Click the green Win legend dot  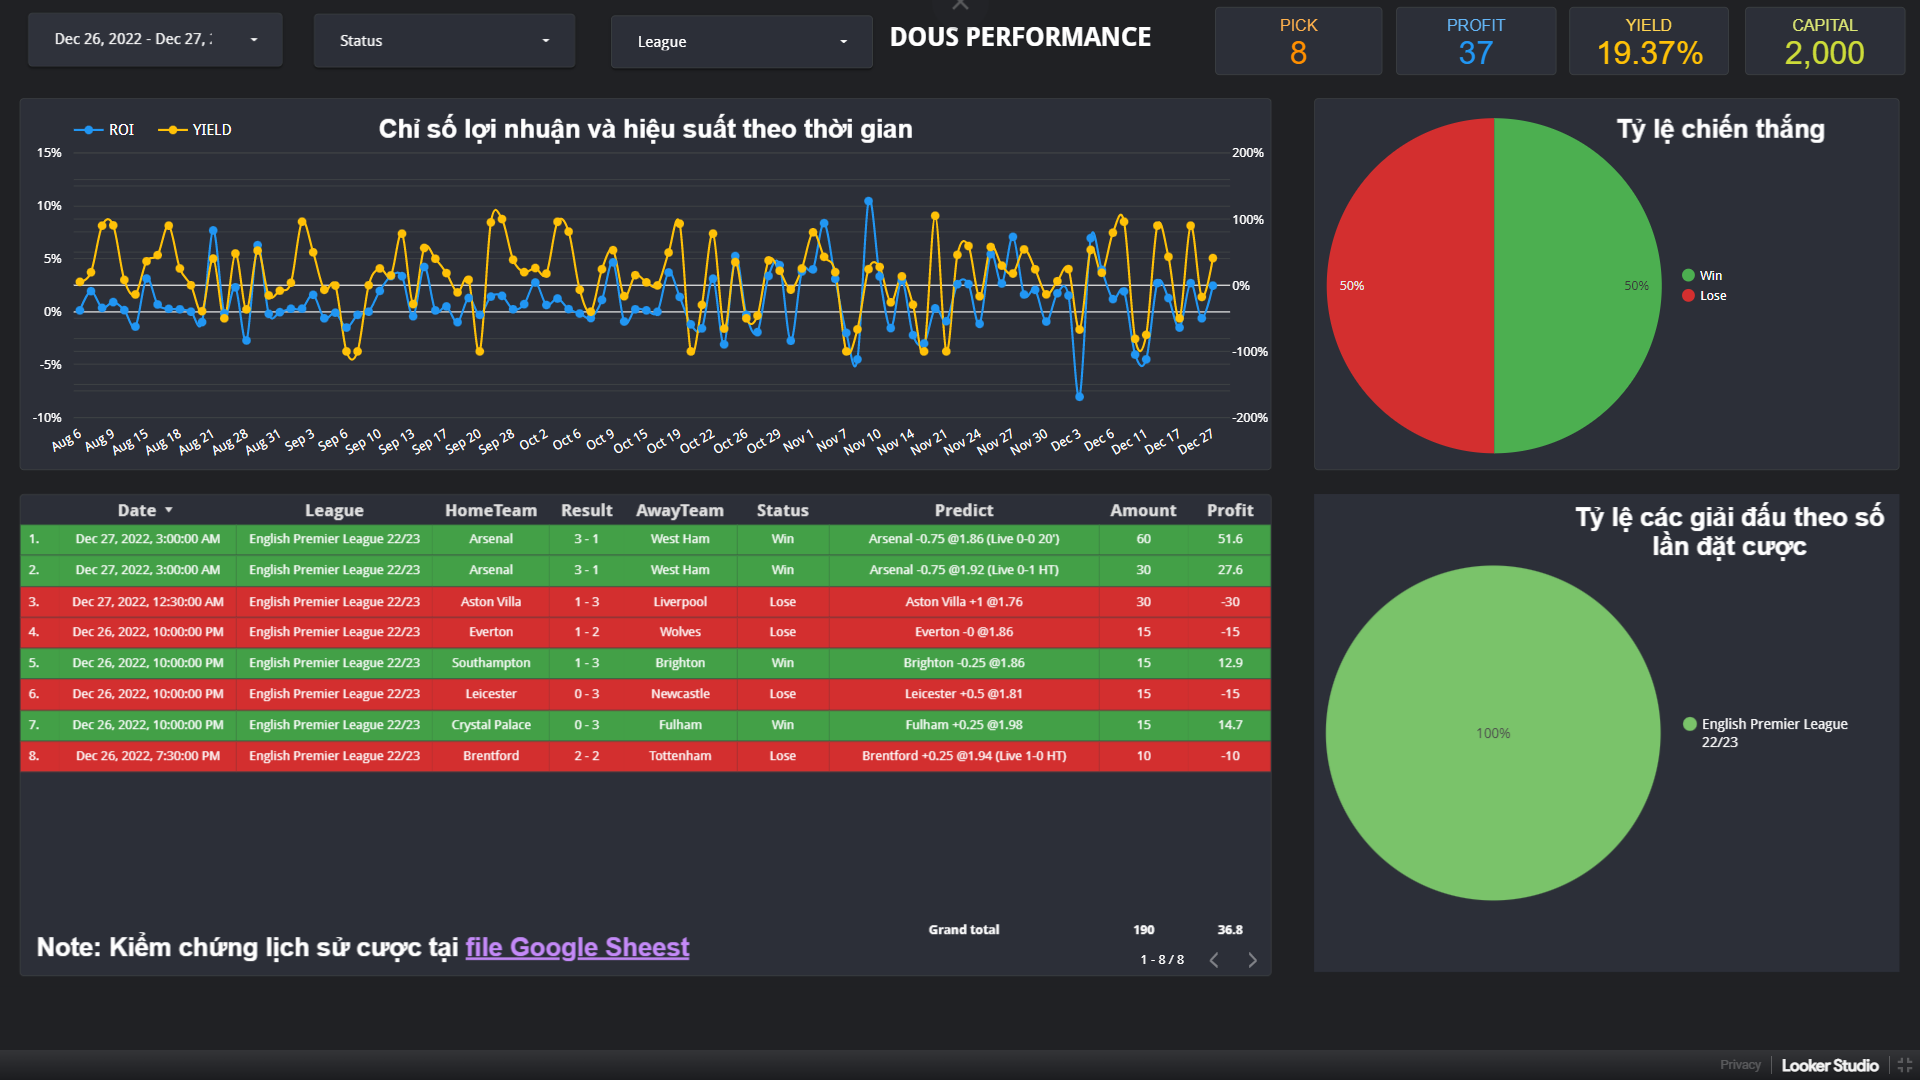click(1688, 275)
